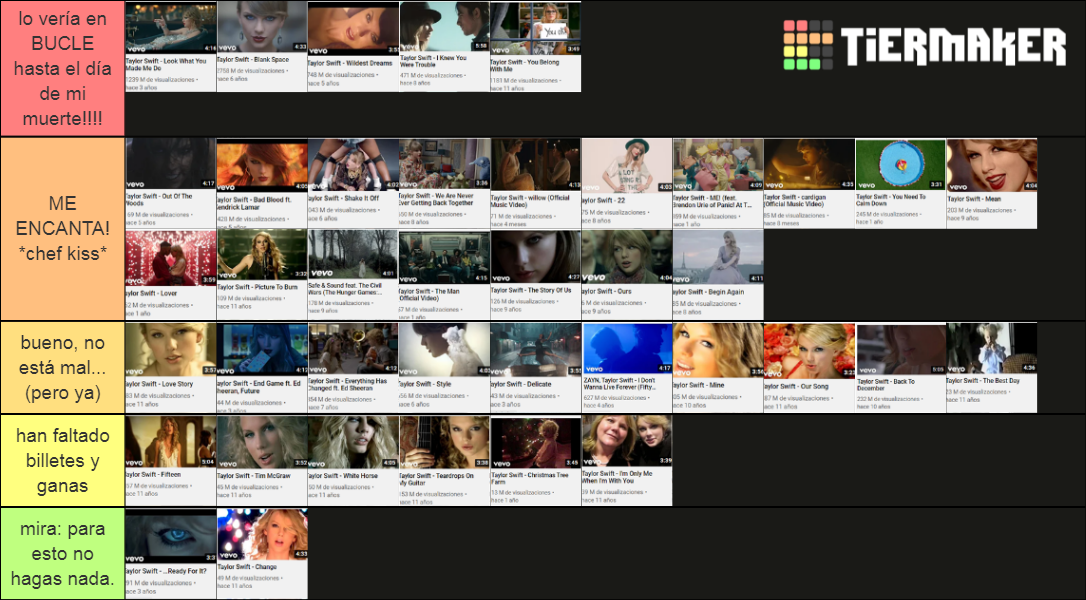Image resolution: width=1086 pixels, height=600 pixels.
Task: Click 'The Best Day' thumbnail
Action: (x=992, y=368)
